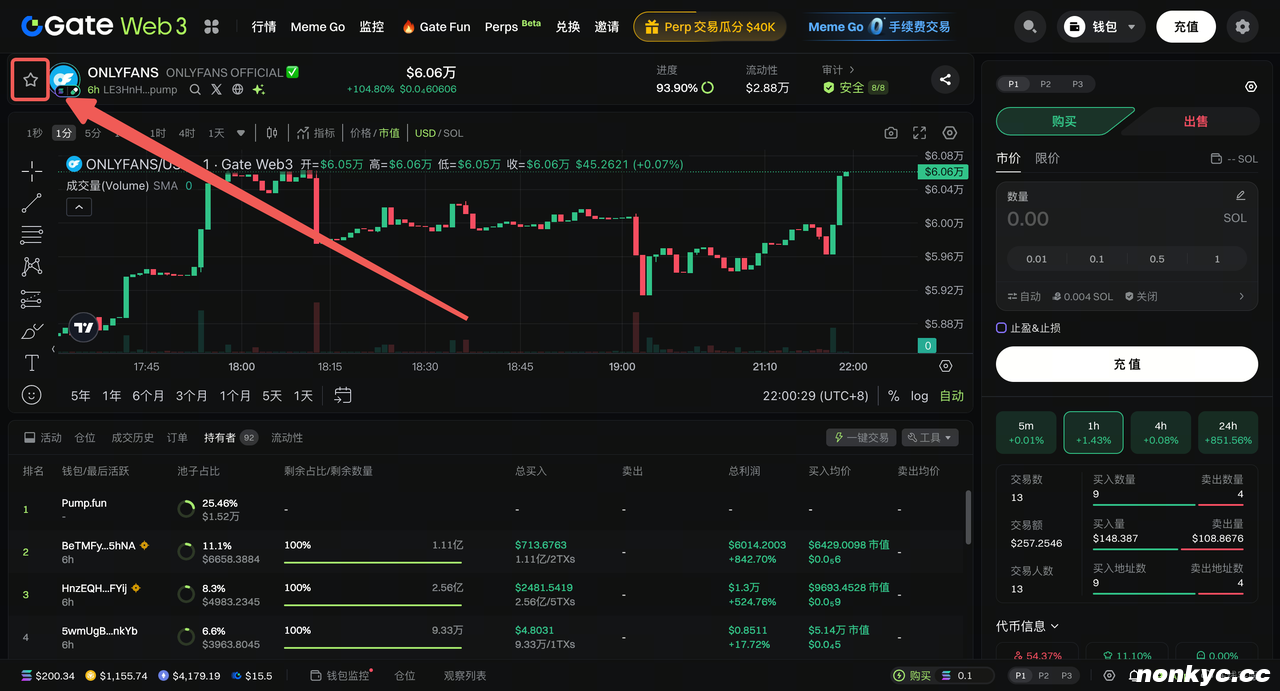Change chart candlestick style icon

pos(271,133)
